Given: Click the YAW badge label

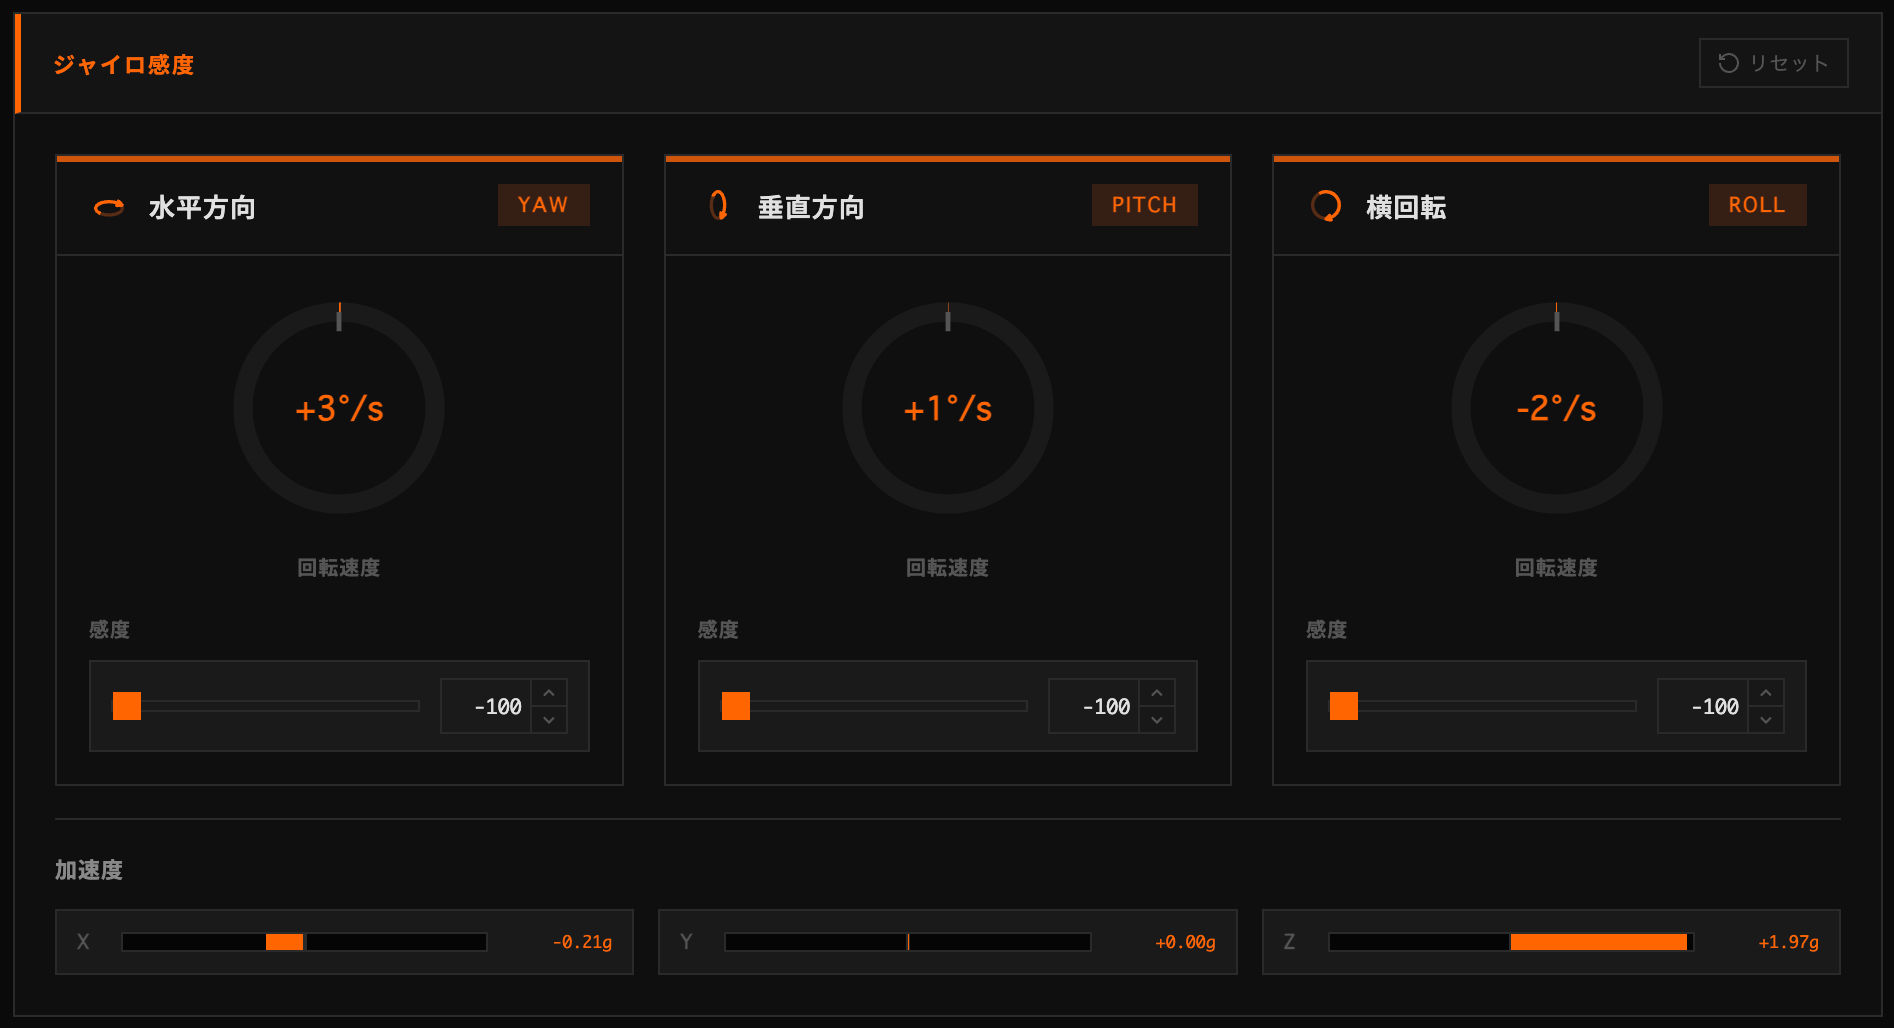Looking at the screenshot, I should click(x=543, y=205).
